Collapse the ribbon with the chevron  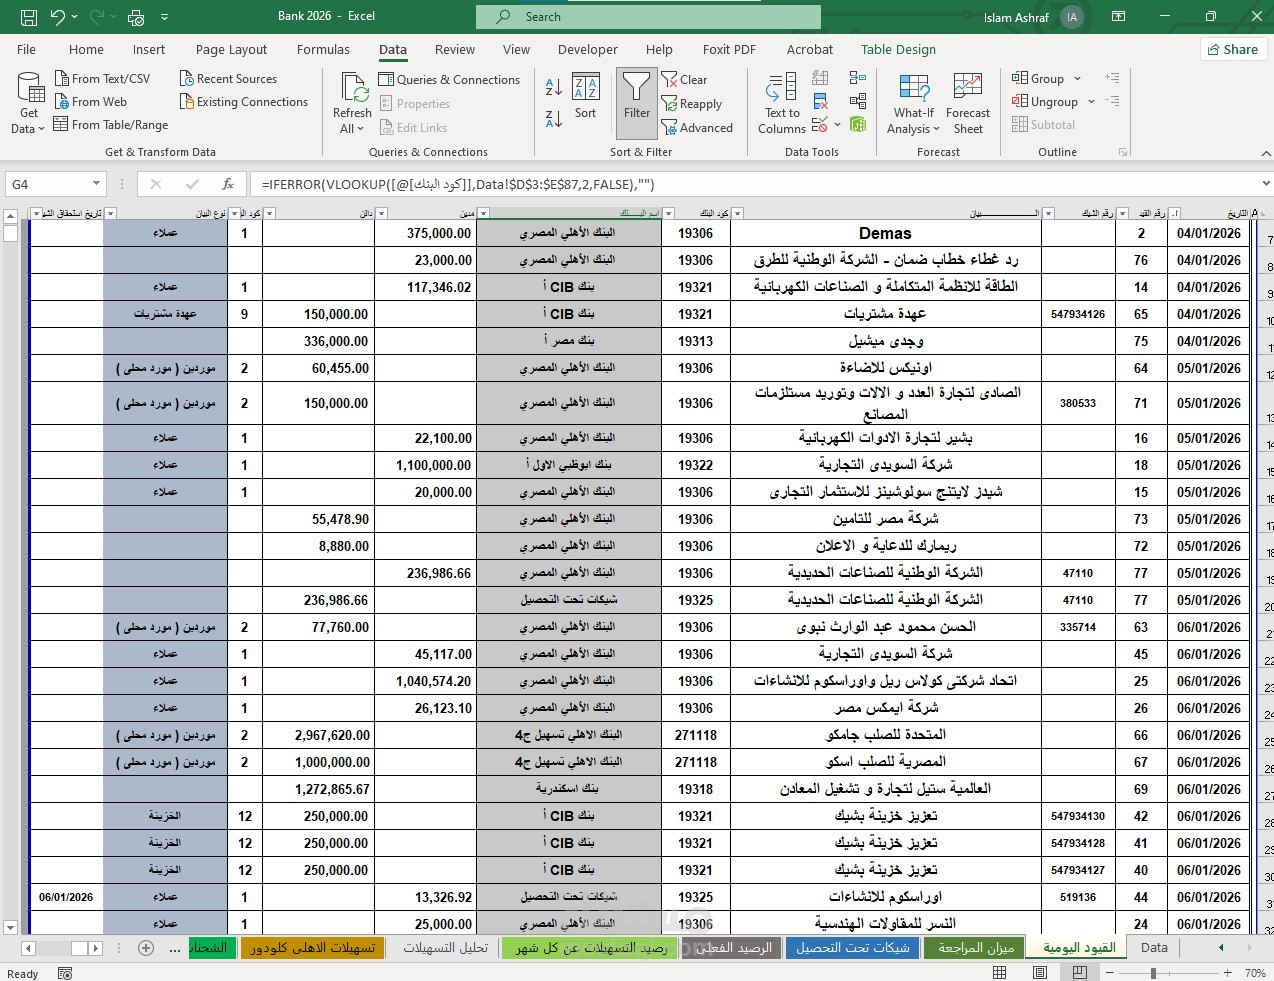pos(1266,153)
